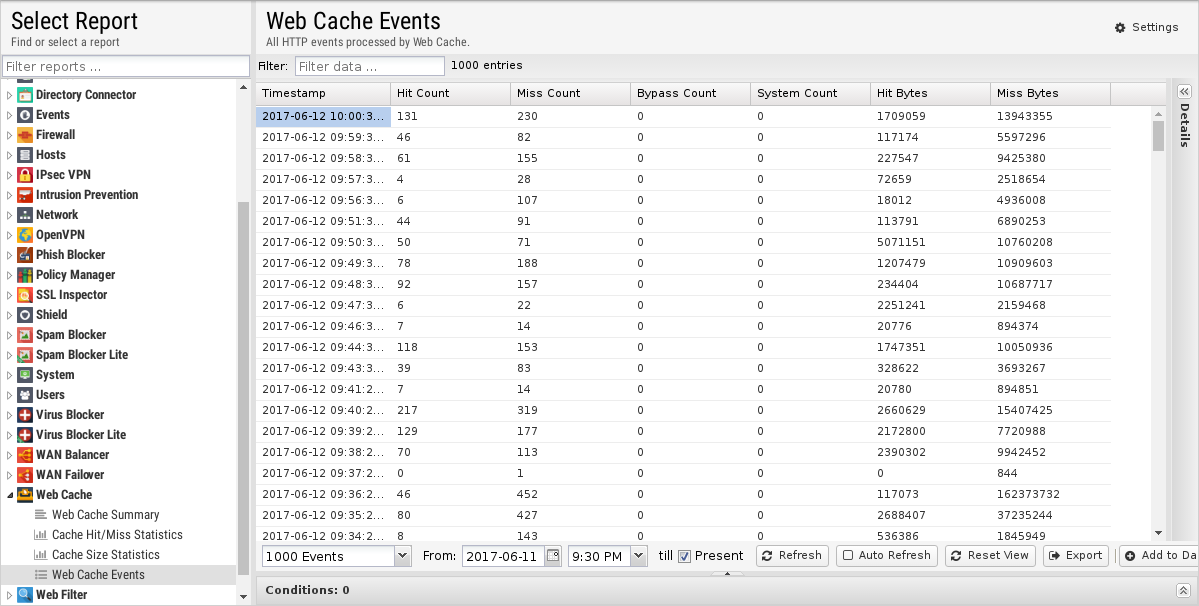Click the Intrusion Prevention icon

pyautogui.click(x=25, y=195)
